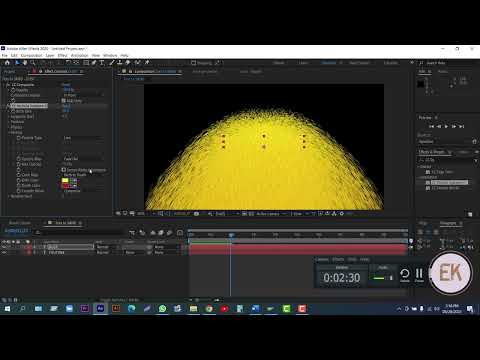The height and width of the screenshot is (360, 480).
Task: Toggle visibility eye of second timeline layer
Action: point(4,253)
